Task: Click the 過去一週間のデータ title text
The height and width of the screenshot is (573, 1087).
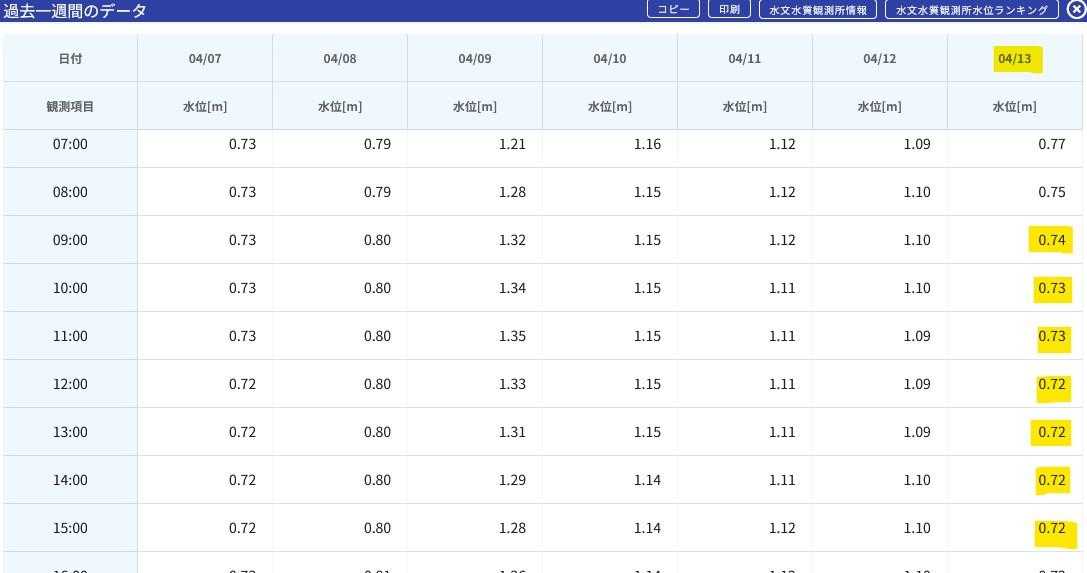Action: (75, 11)
